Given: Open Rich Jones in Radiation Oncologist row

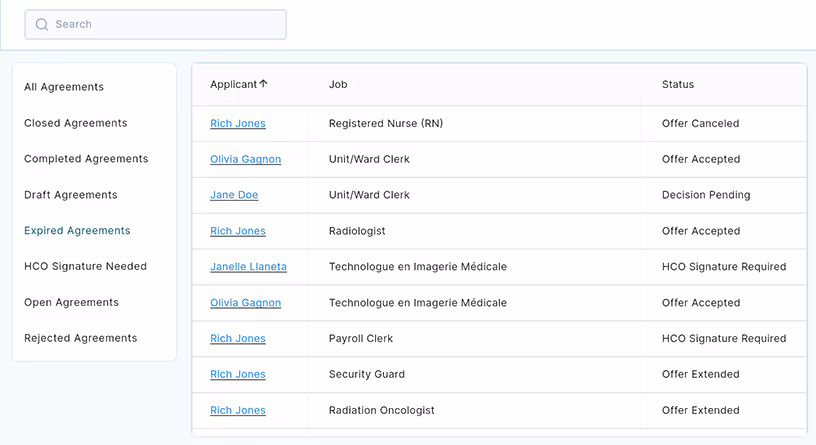Looking at the screenshot, I should click(238, 410).
